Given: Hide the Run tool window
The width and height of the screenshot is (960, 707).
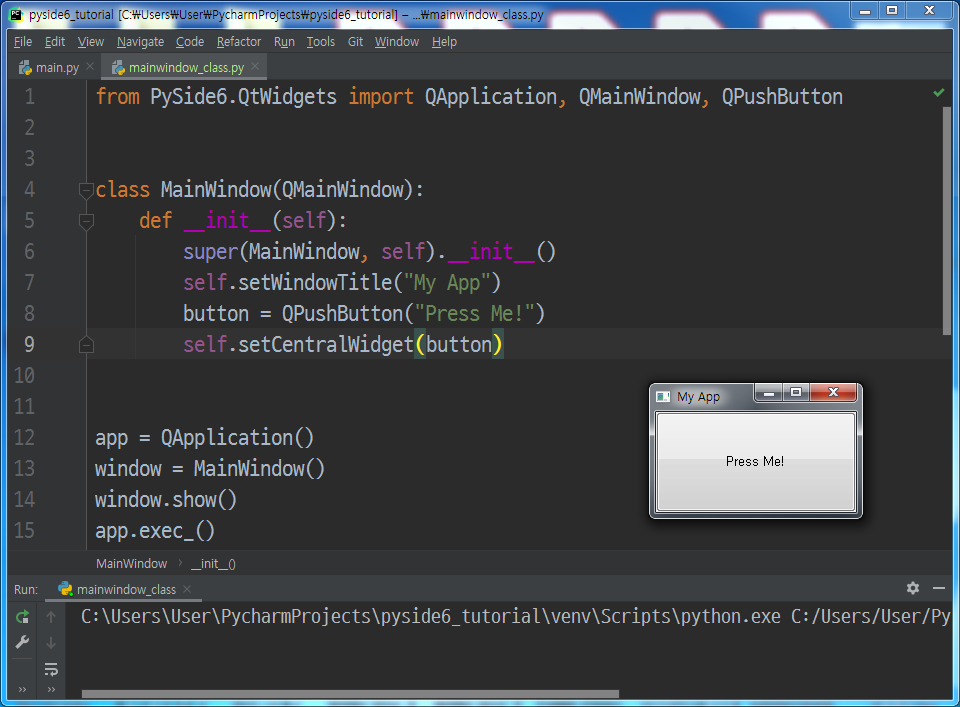Looking at the screenshot, I should coord(939,588).
